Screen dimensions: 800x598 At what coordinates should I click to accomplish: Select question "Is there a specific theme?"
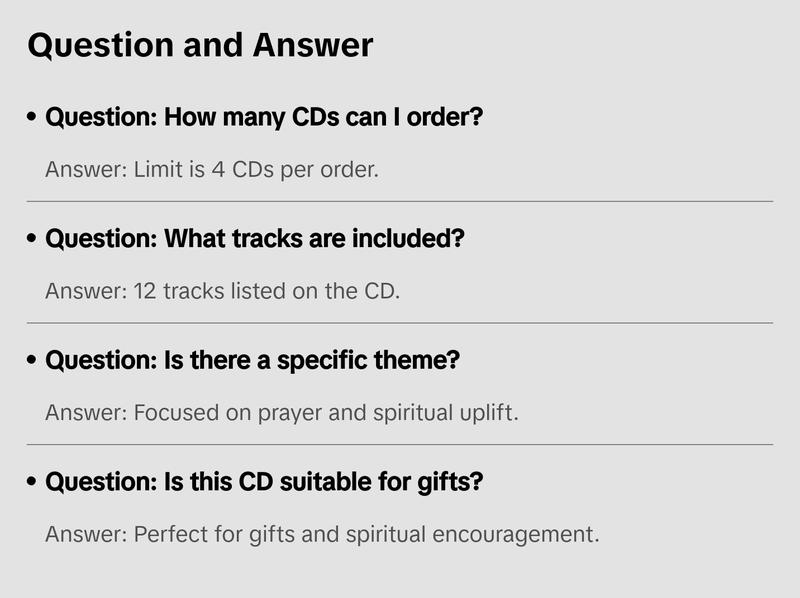(x=252, y=361)
